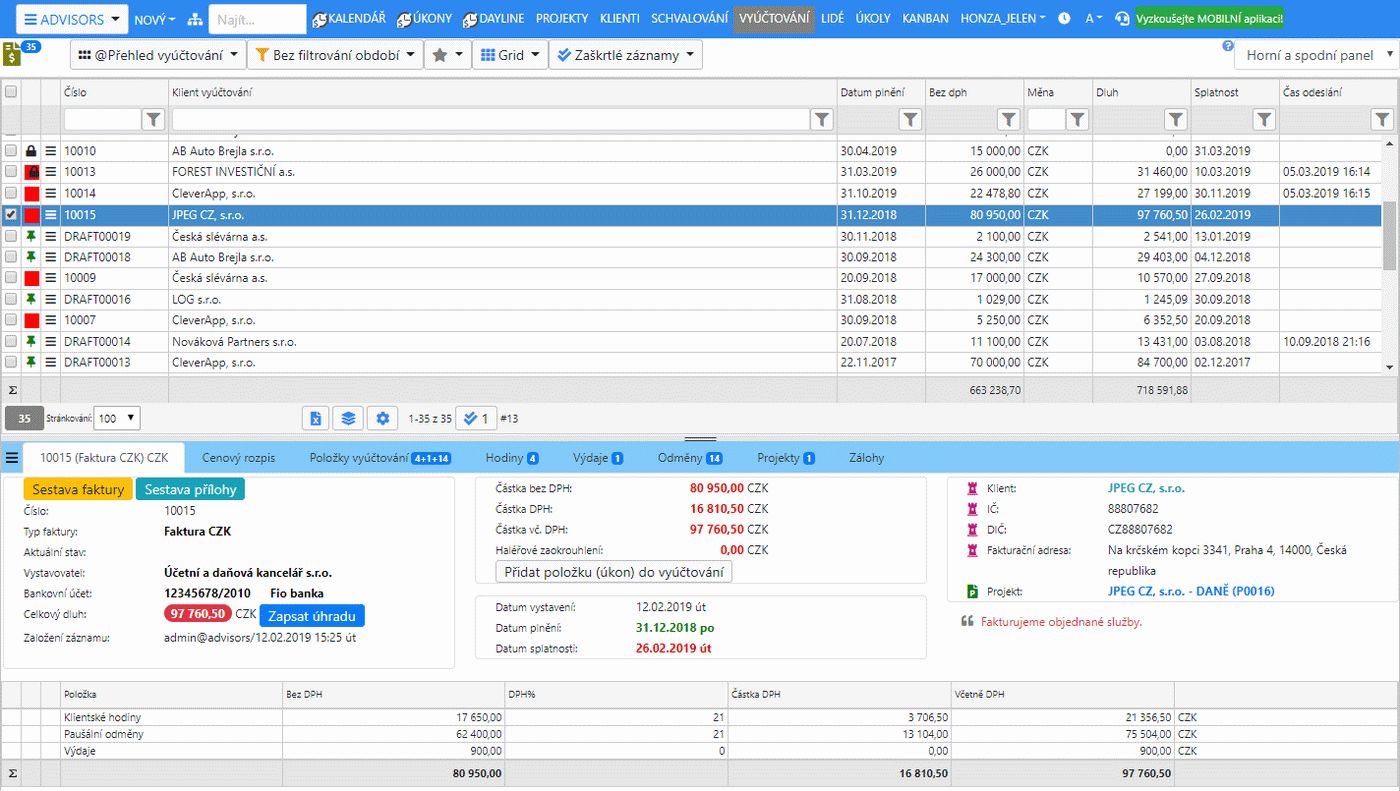Click the ÚKONY item with wrench icon

424,19
